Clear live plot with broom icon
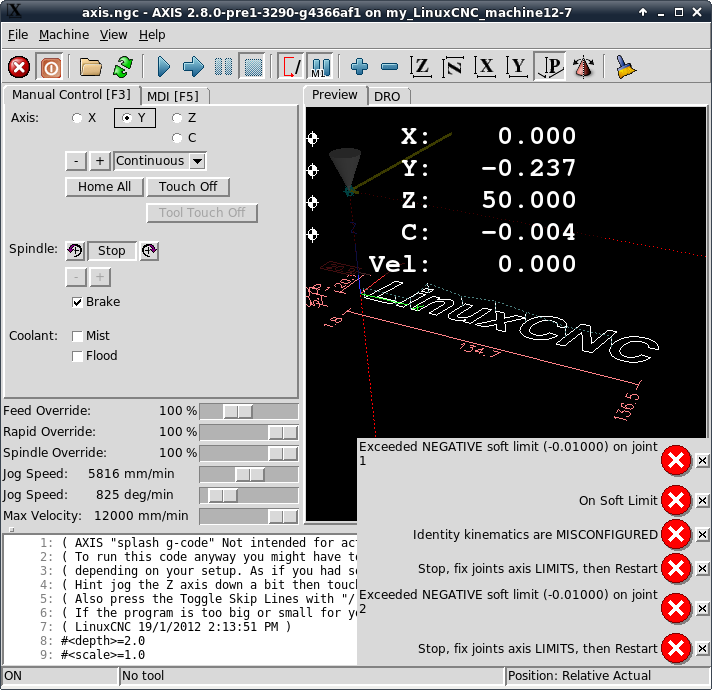 click(x=626, y=67)
